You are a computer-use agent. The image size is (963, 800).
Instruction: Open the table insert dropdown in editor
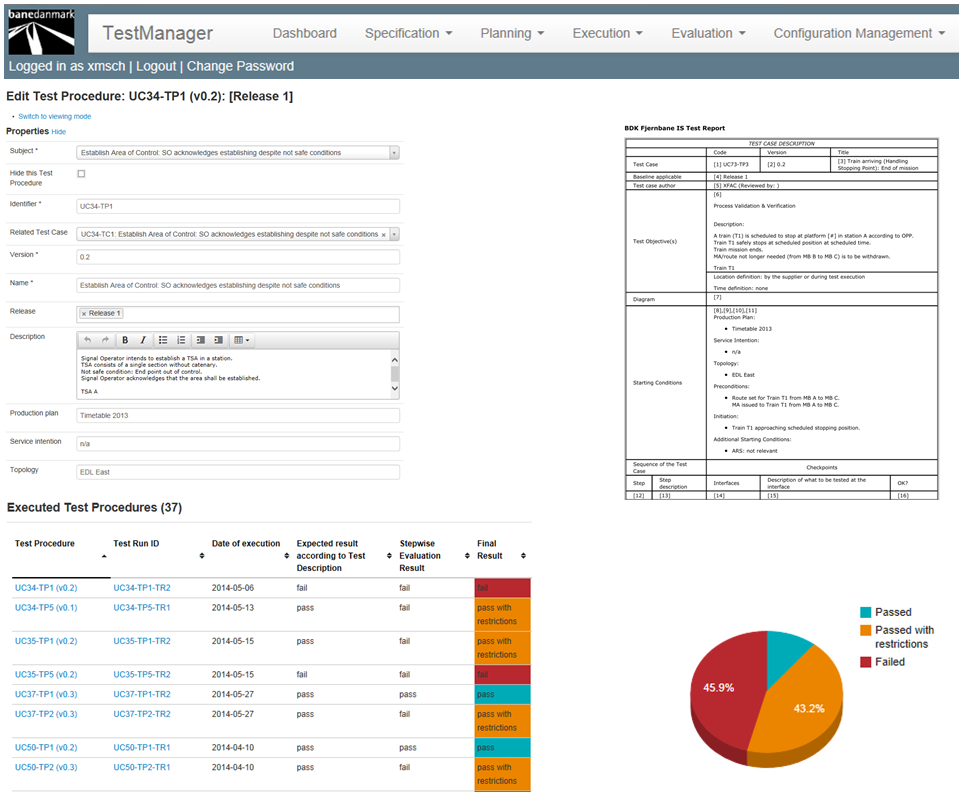[x=241, y=340]
